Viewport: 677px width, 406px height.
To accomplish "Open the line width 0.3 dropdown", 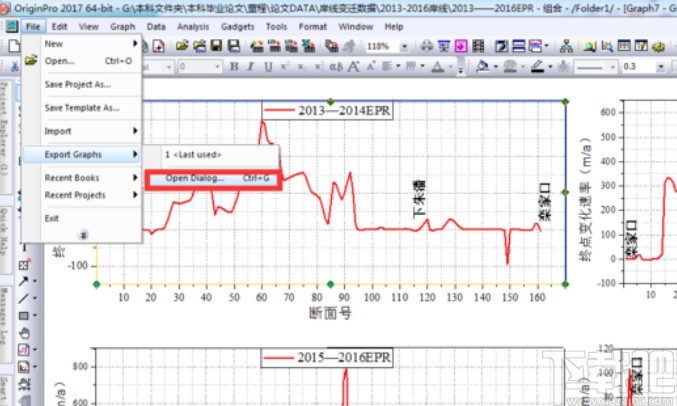I will [x=660, y=67].
